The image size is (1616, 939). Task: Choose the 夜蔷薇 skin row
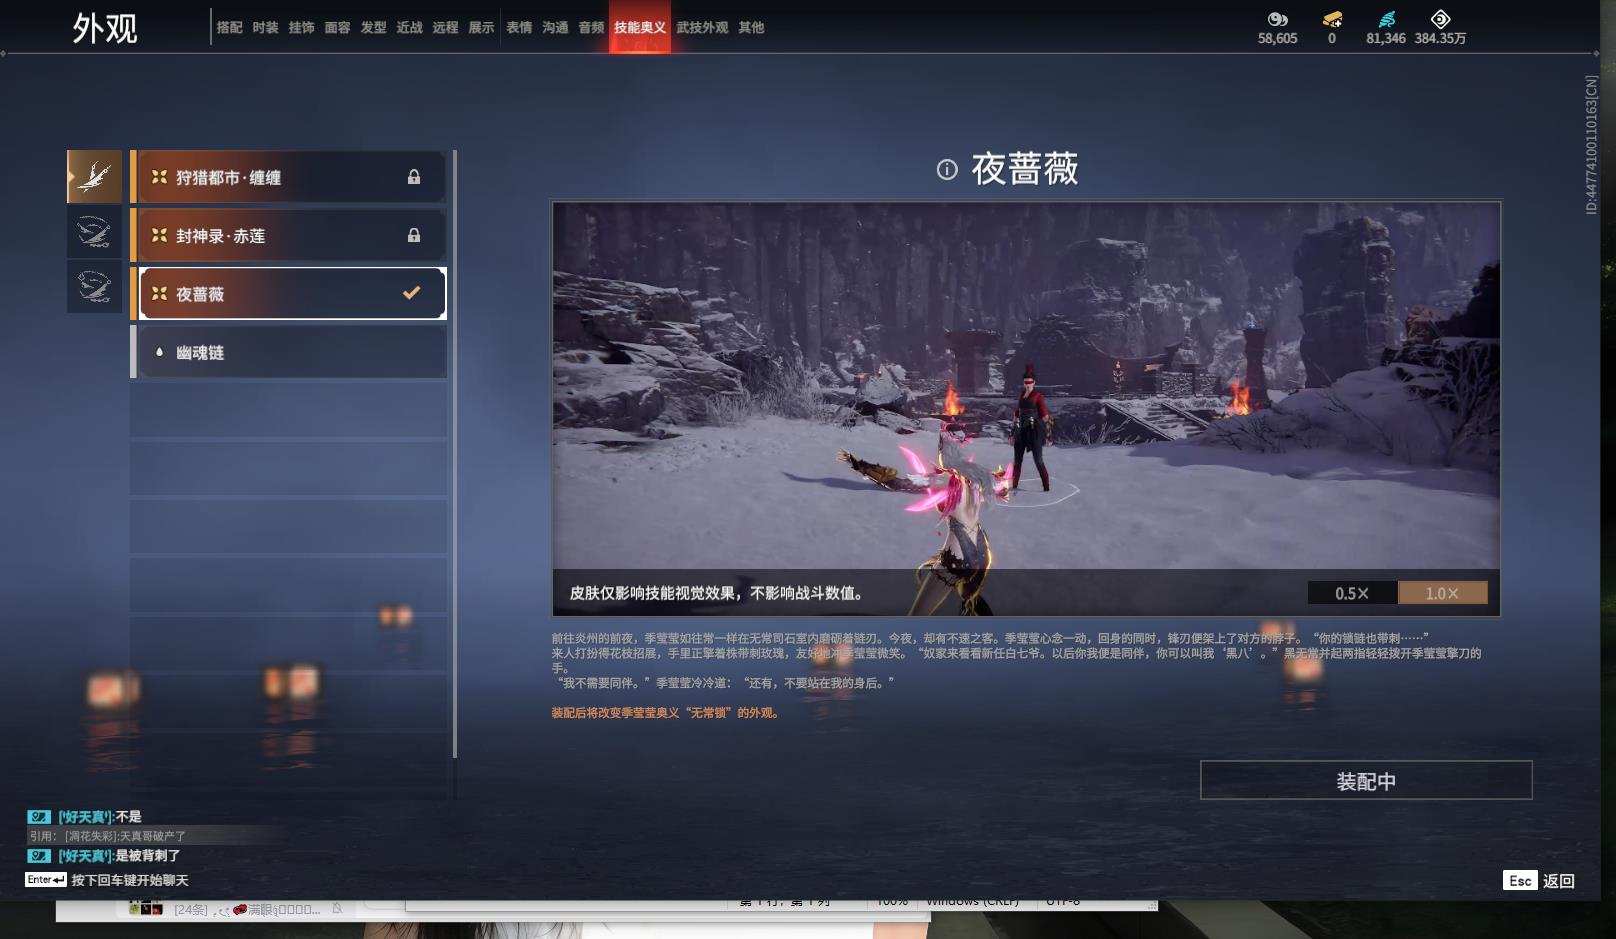pos(288,293)
